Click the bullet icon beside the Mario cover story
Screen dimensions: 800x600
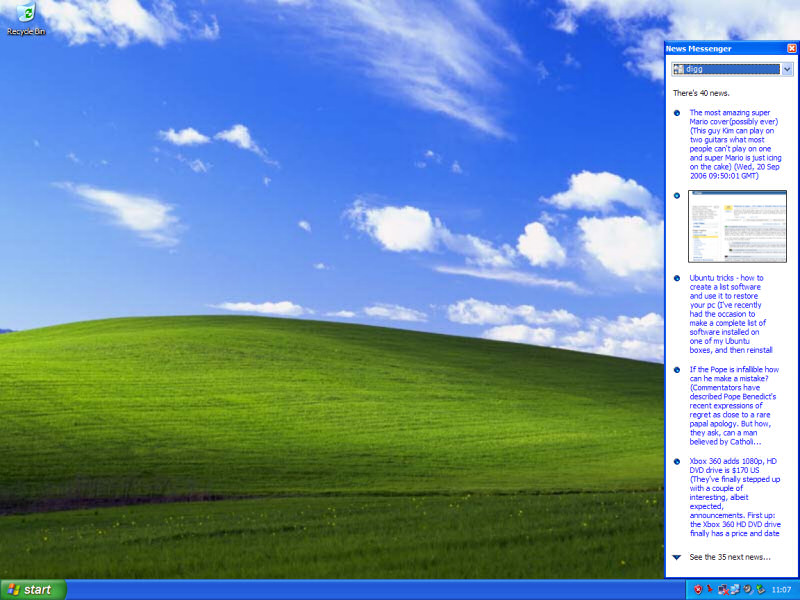pos(677,113)
